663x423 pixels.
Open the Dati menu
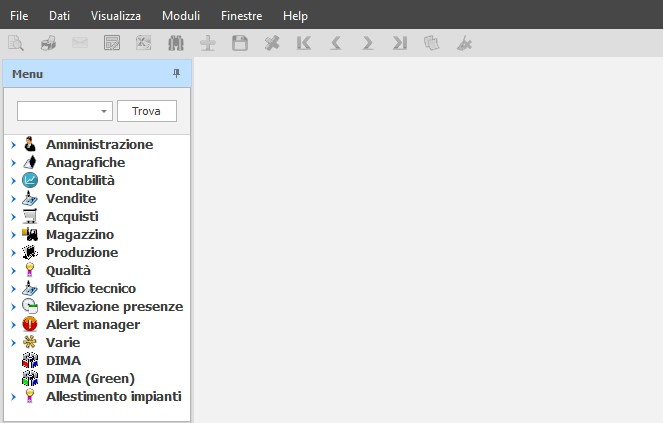[59, 16]
